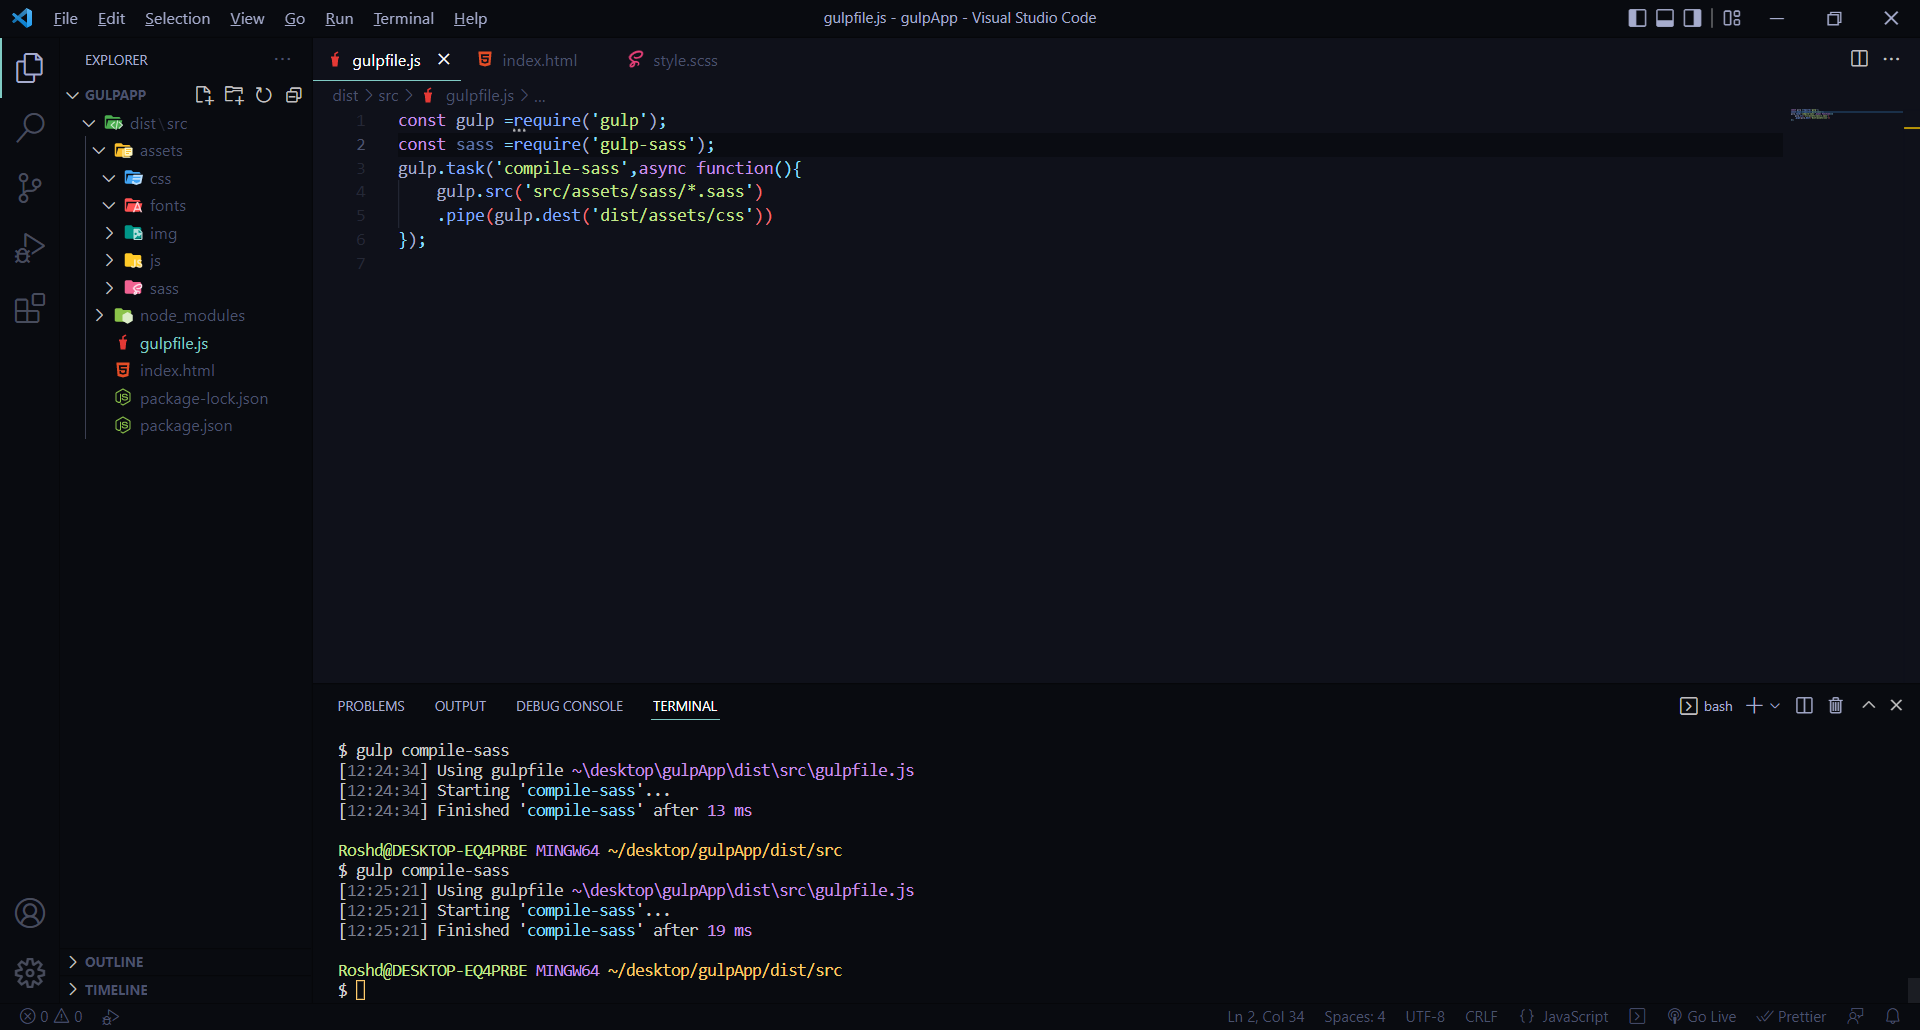Select the bash terminal instance label
The width and height of the screenshot is (1920, 1030).
click(x=1707, y=706)
